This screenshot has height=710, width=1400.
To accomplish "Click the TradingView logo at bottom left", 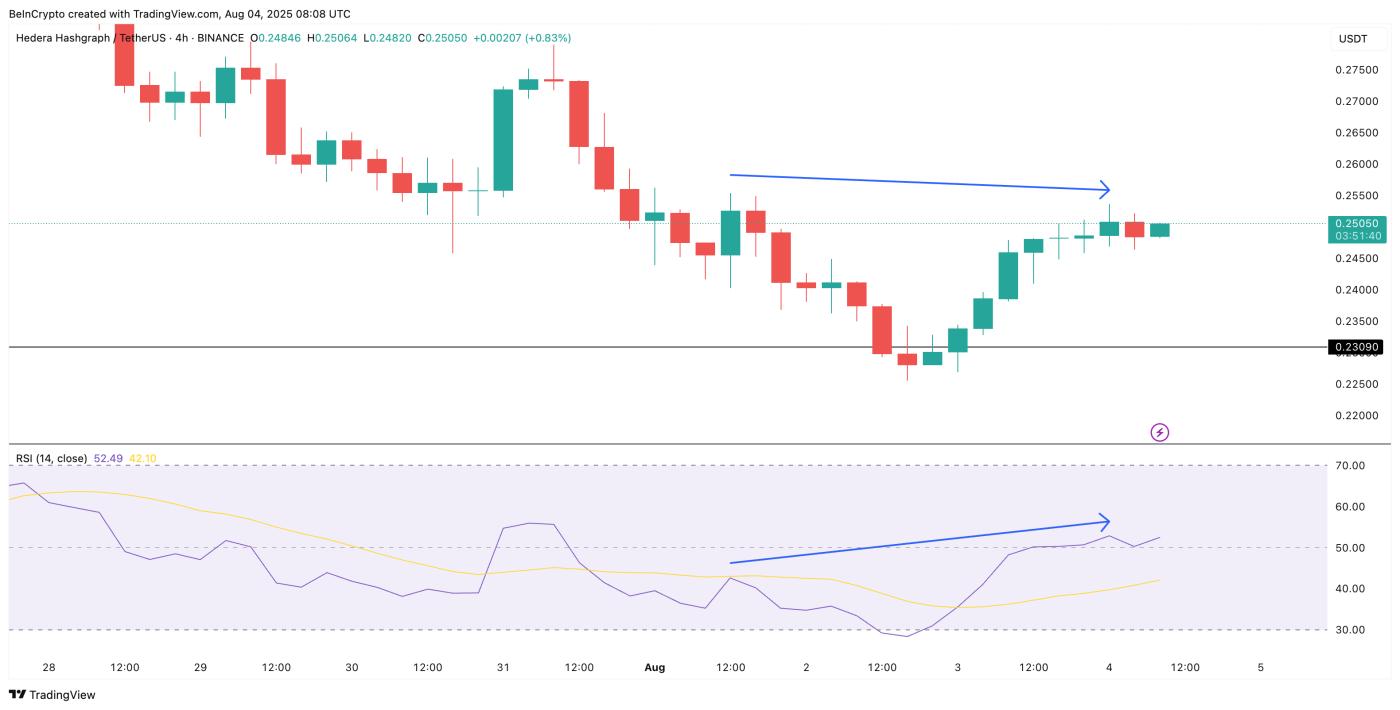I will 53,694.
